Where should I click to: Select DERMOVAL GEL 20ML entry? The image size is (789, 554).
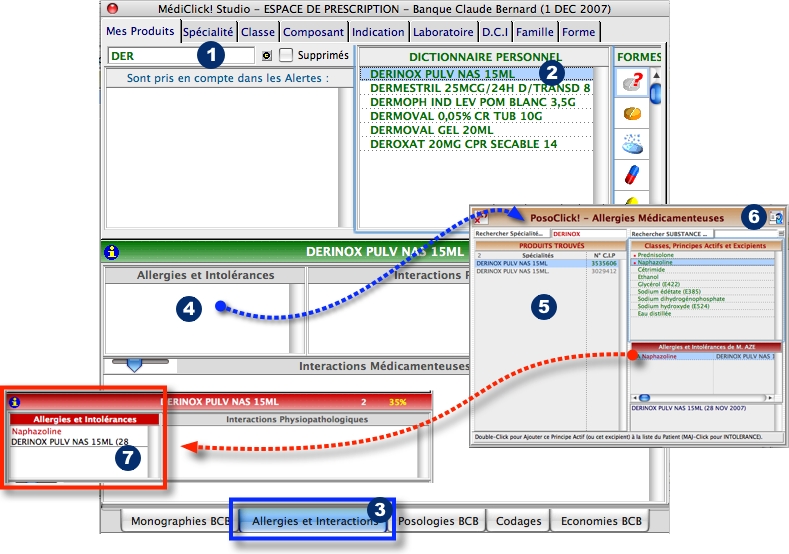tap(477, 130)
